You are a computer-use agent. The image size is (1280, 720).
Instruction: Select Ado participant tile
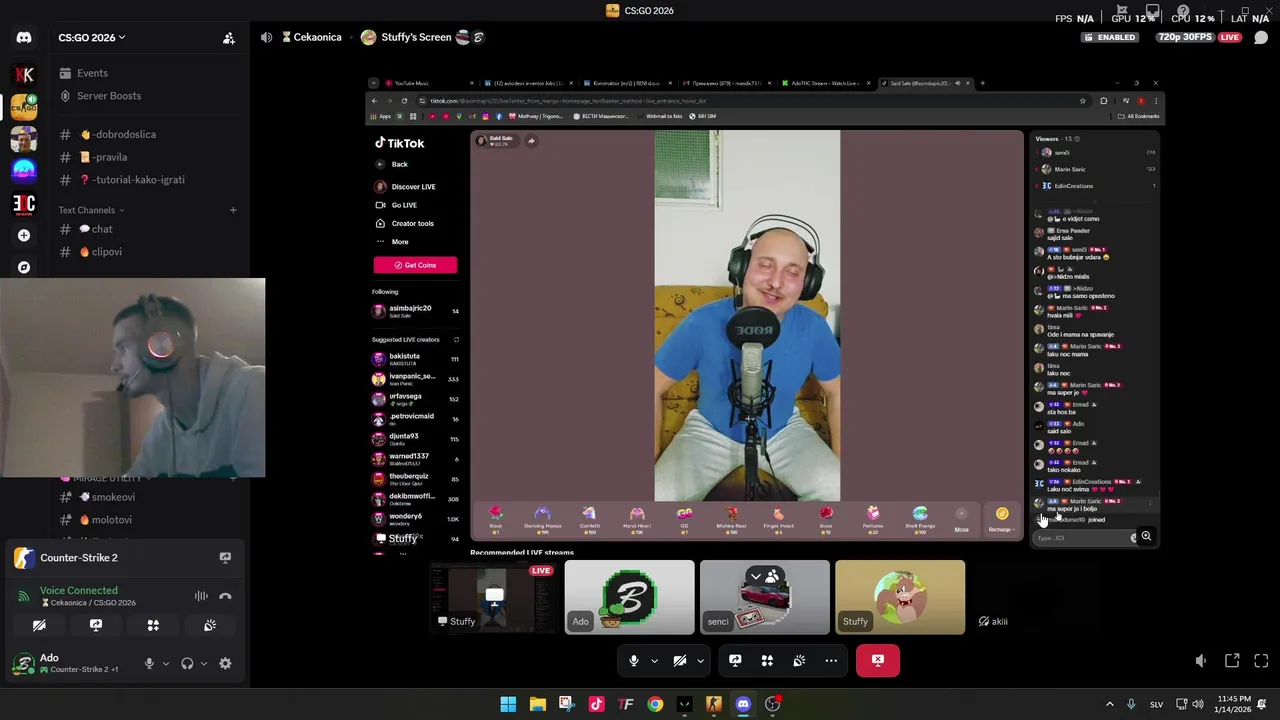(x=629, y=597)
